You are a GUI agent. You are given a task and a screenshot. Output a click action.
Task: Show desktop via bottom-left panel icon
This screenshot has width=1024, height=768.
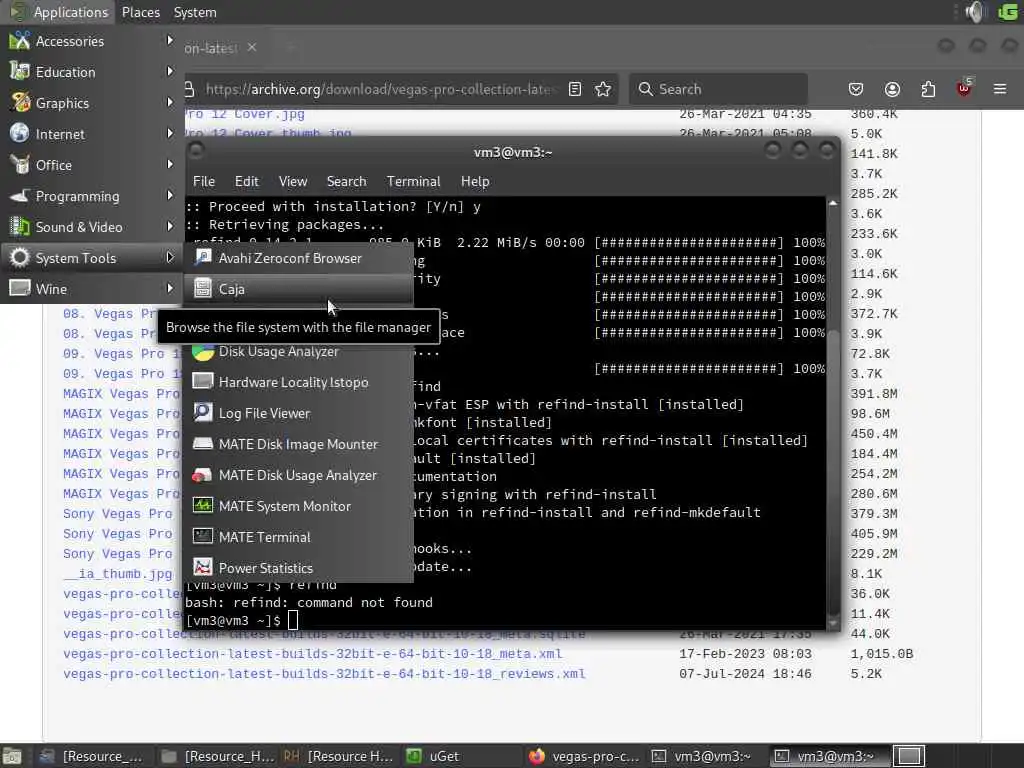coord(12,756)
